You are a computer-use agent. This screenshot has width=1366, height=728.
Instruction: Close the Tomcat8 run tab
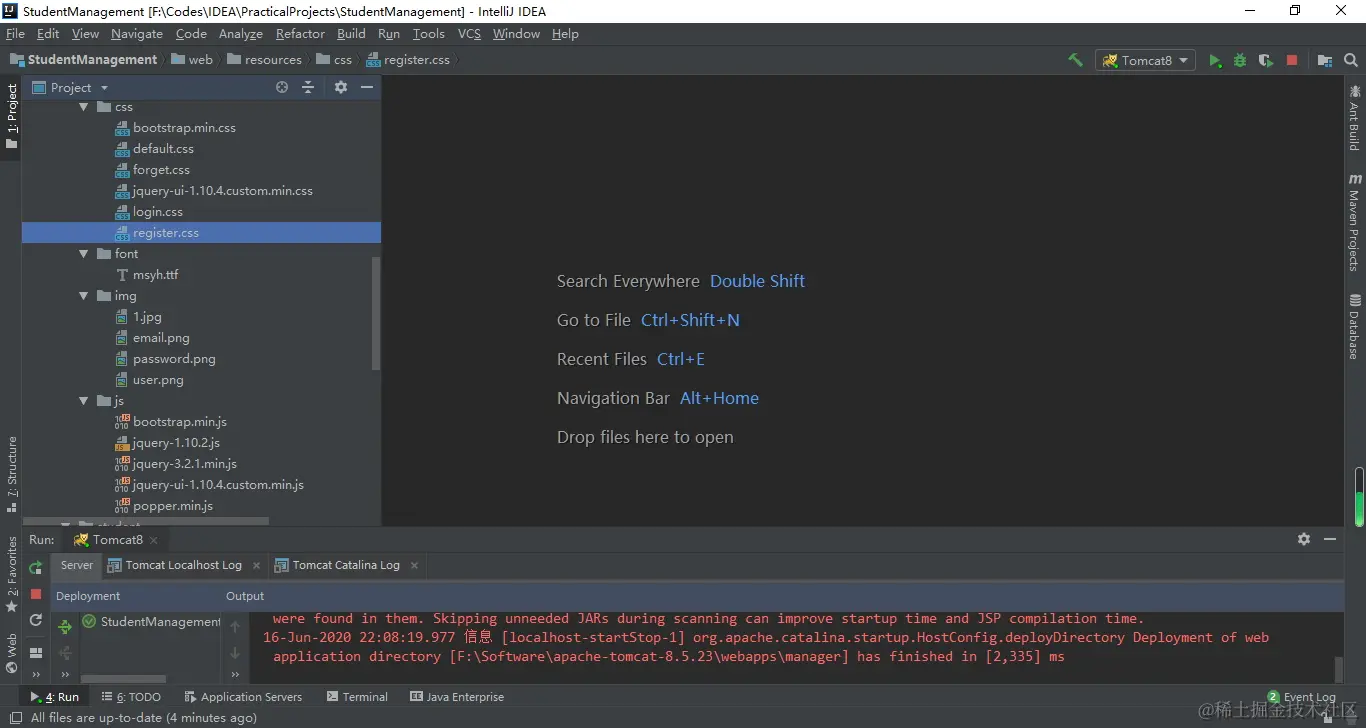[x=153, y=540]
